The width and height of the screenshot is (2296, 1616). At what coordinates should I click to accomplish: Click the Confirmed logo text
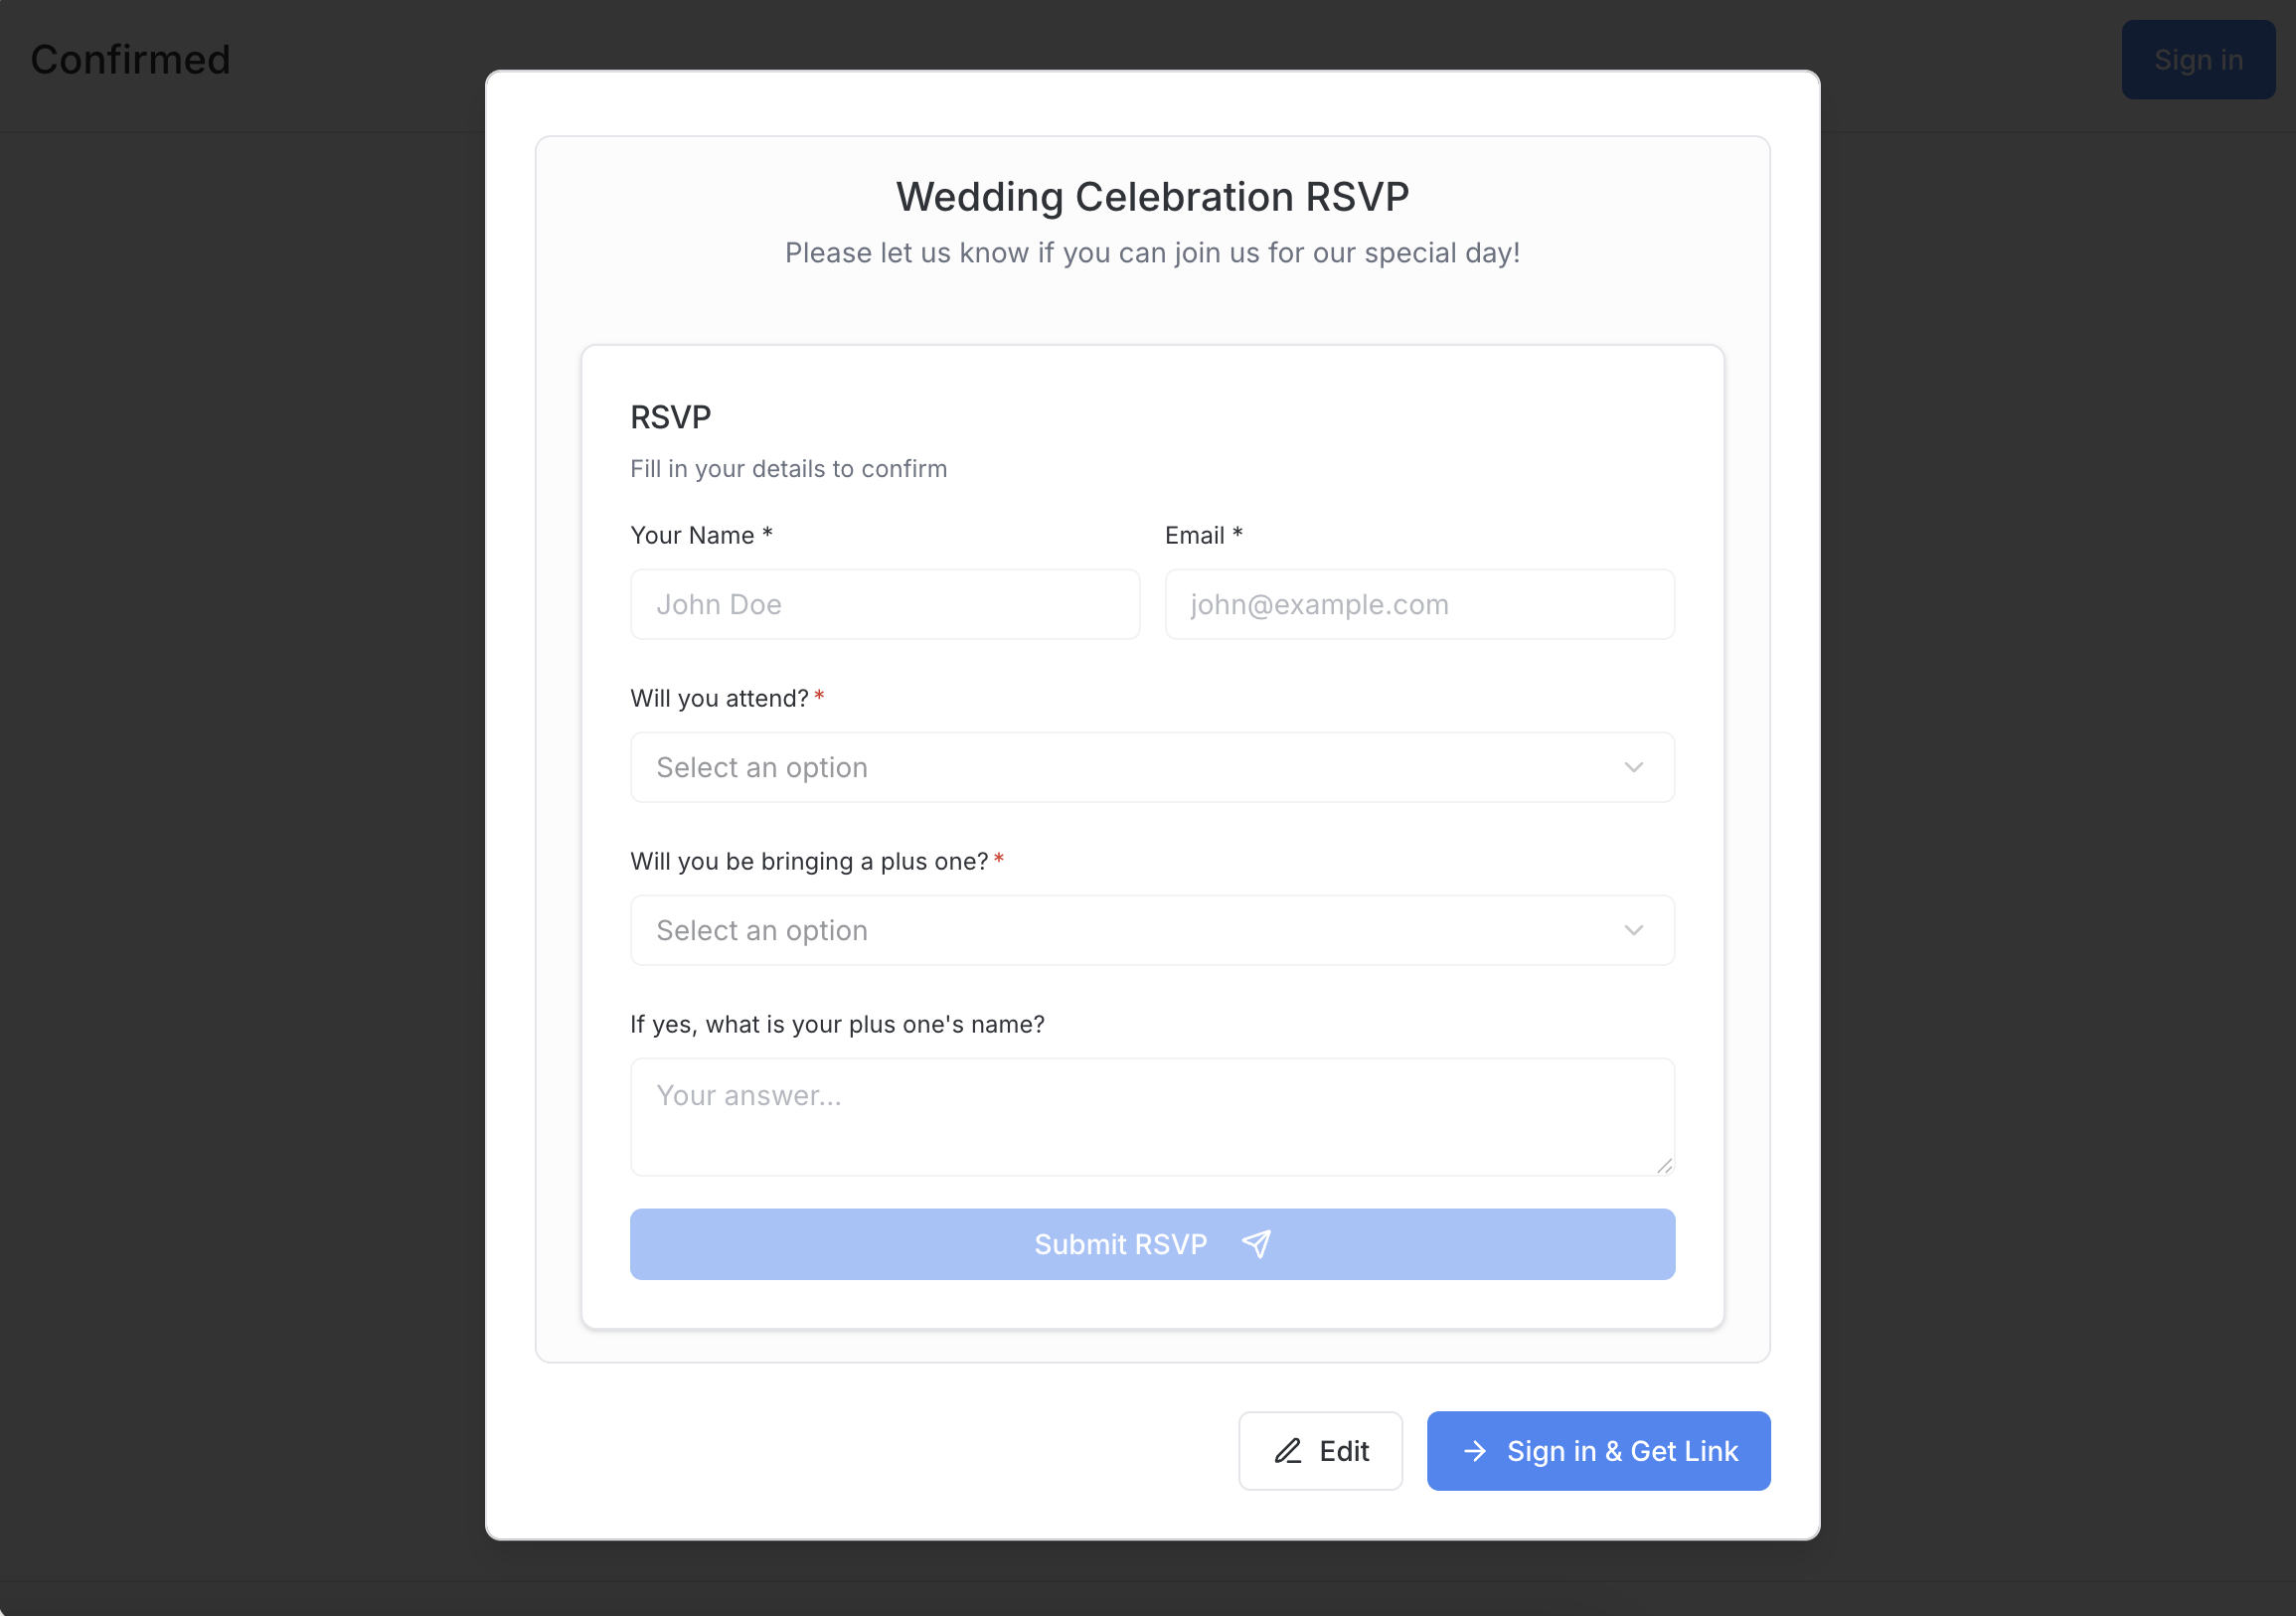click(130, 60)
